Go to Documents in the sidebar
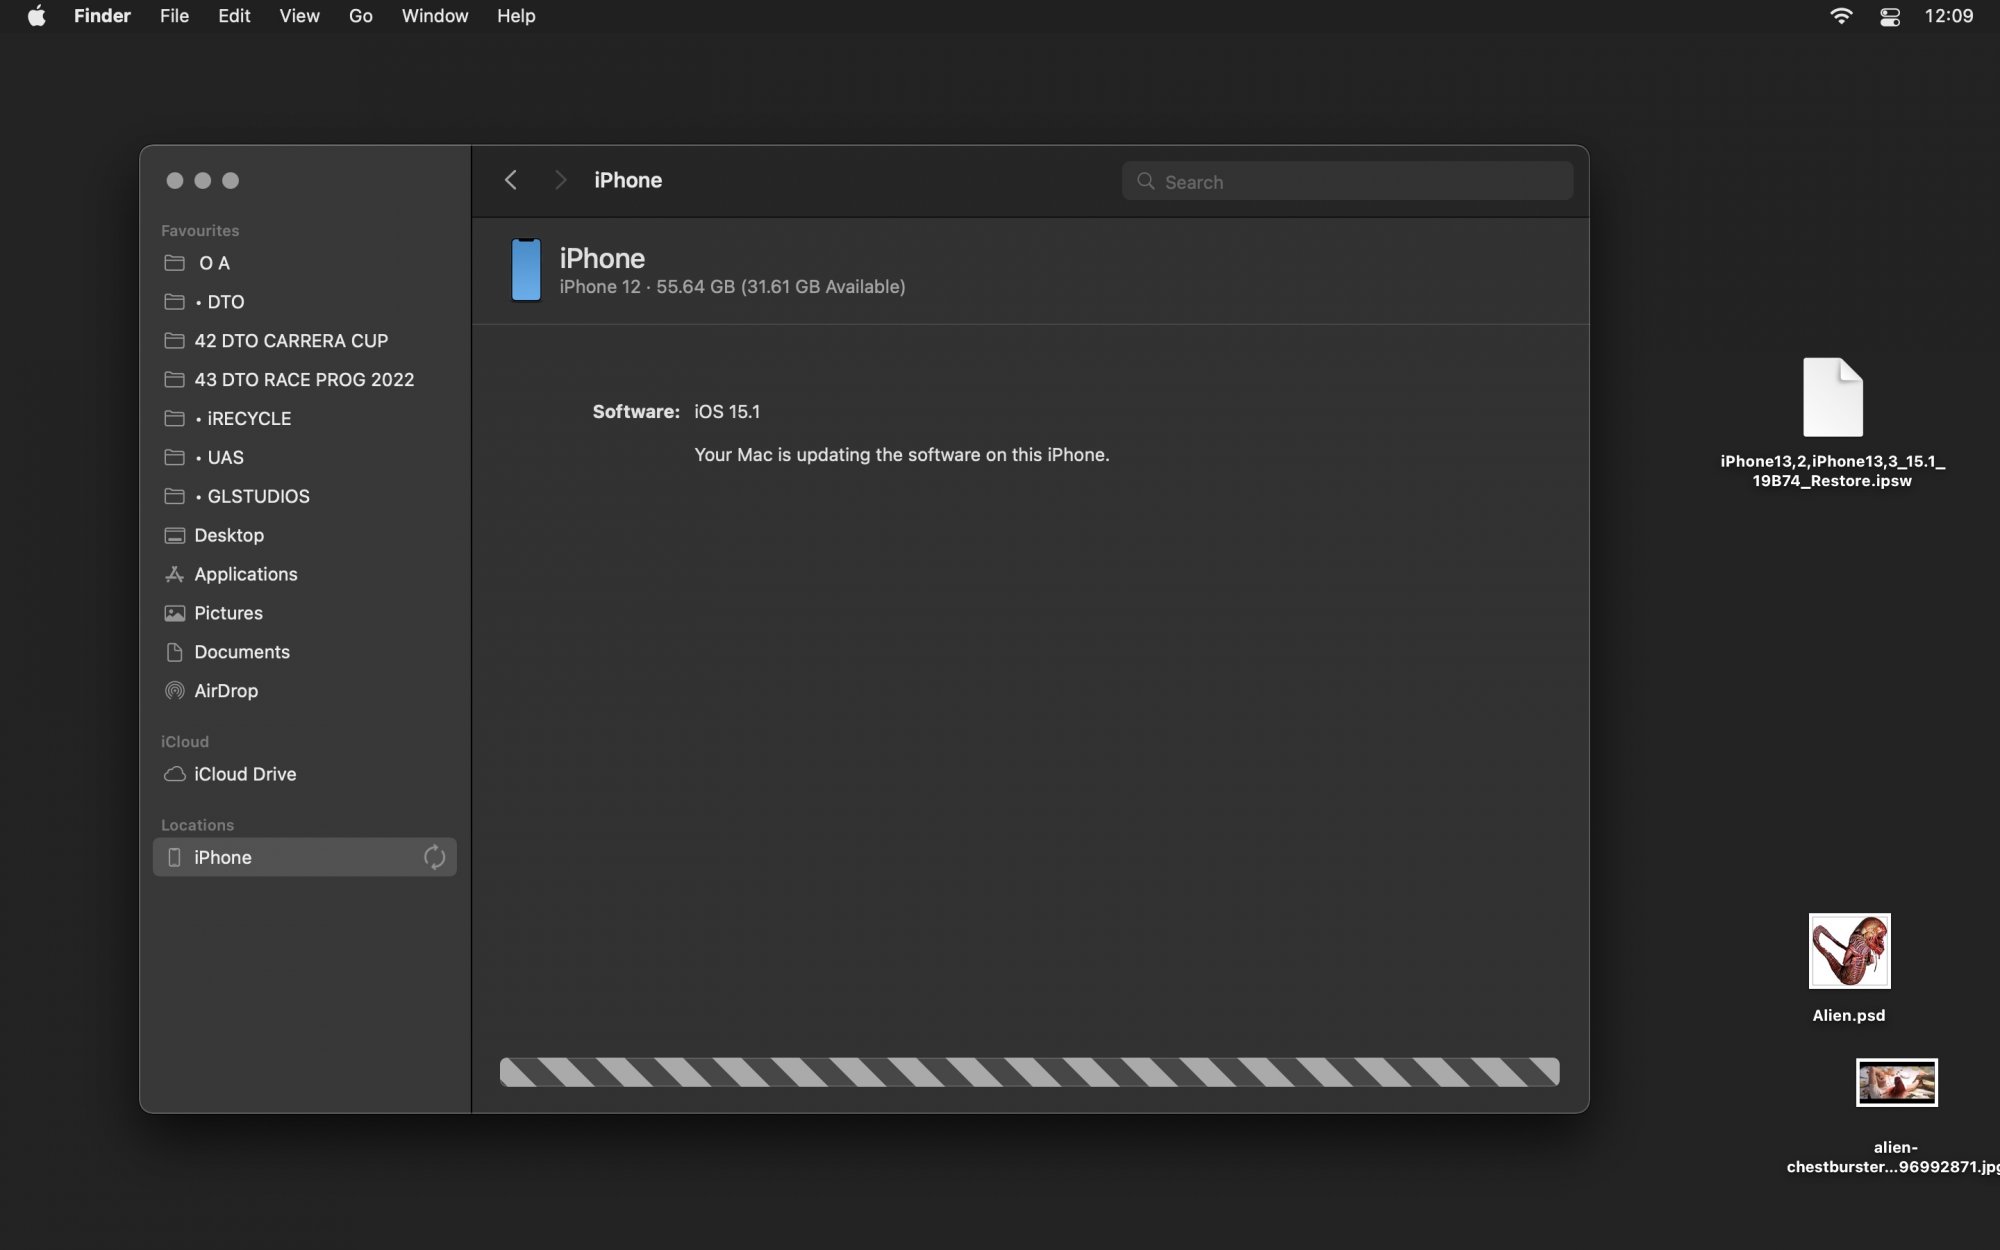2000x1250 pixels. coord(241,652)
